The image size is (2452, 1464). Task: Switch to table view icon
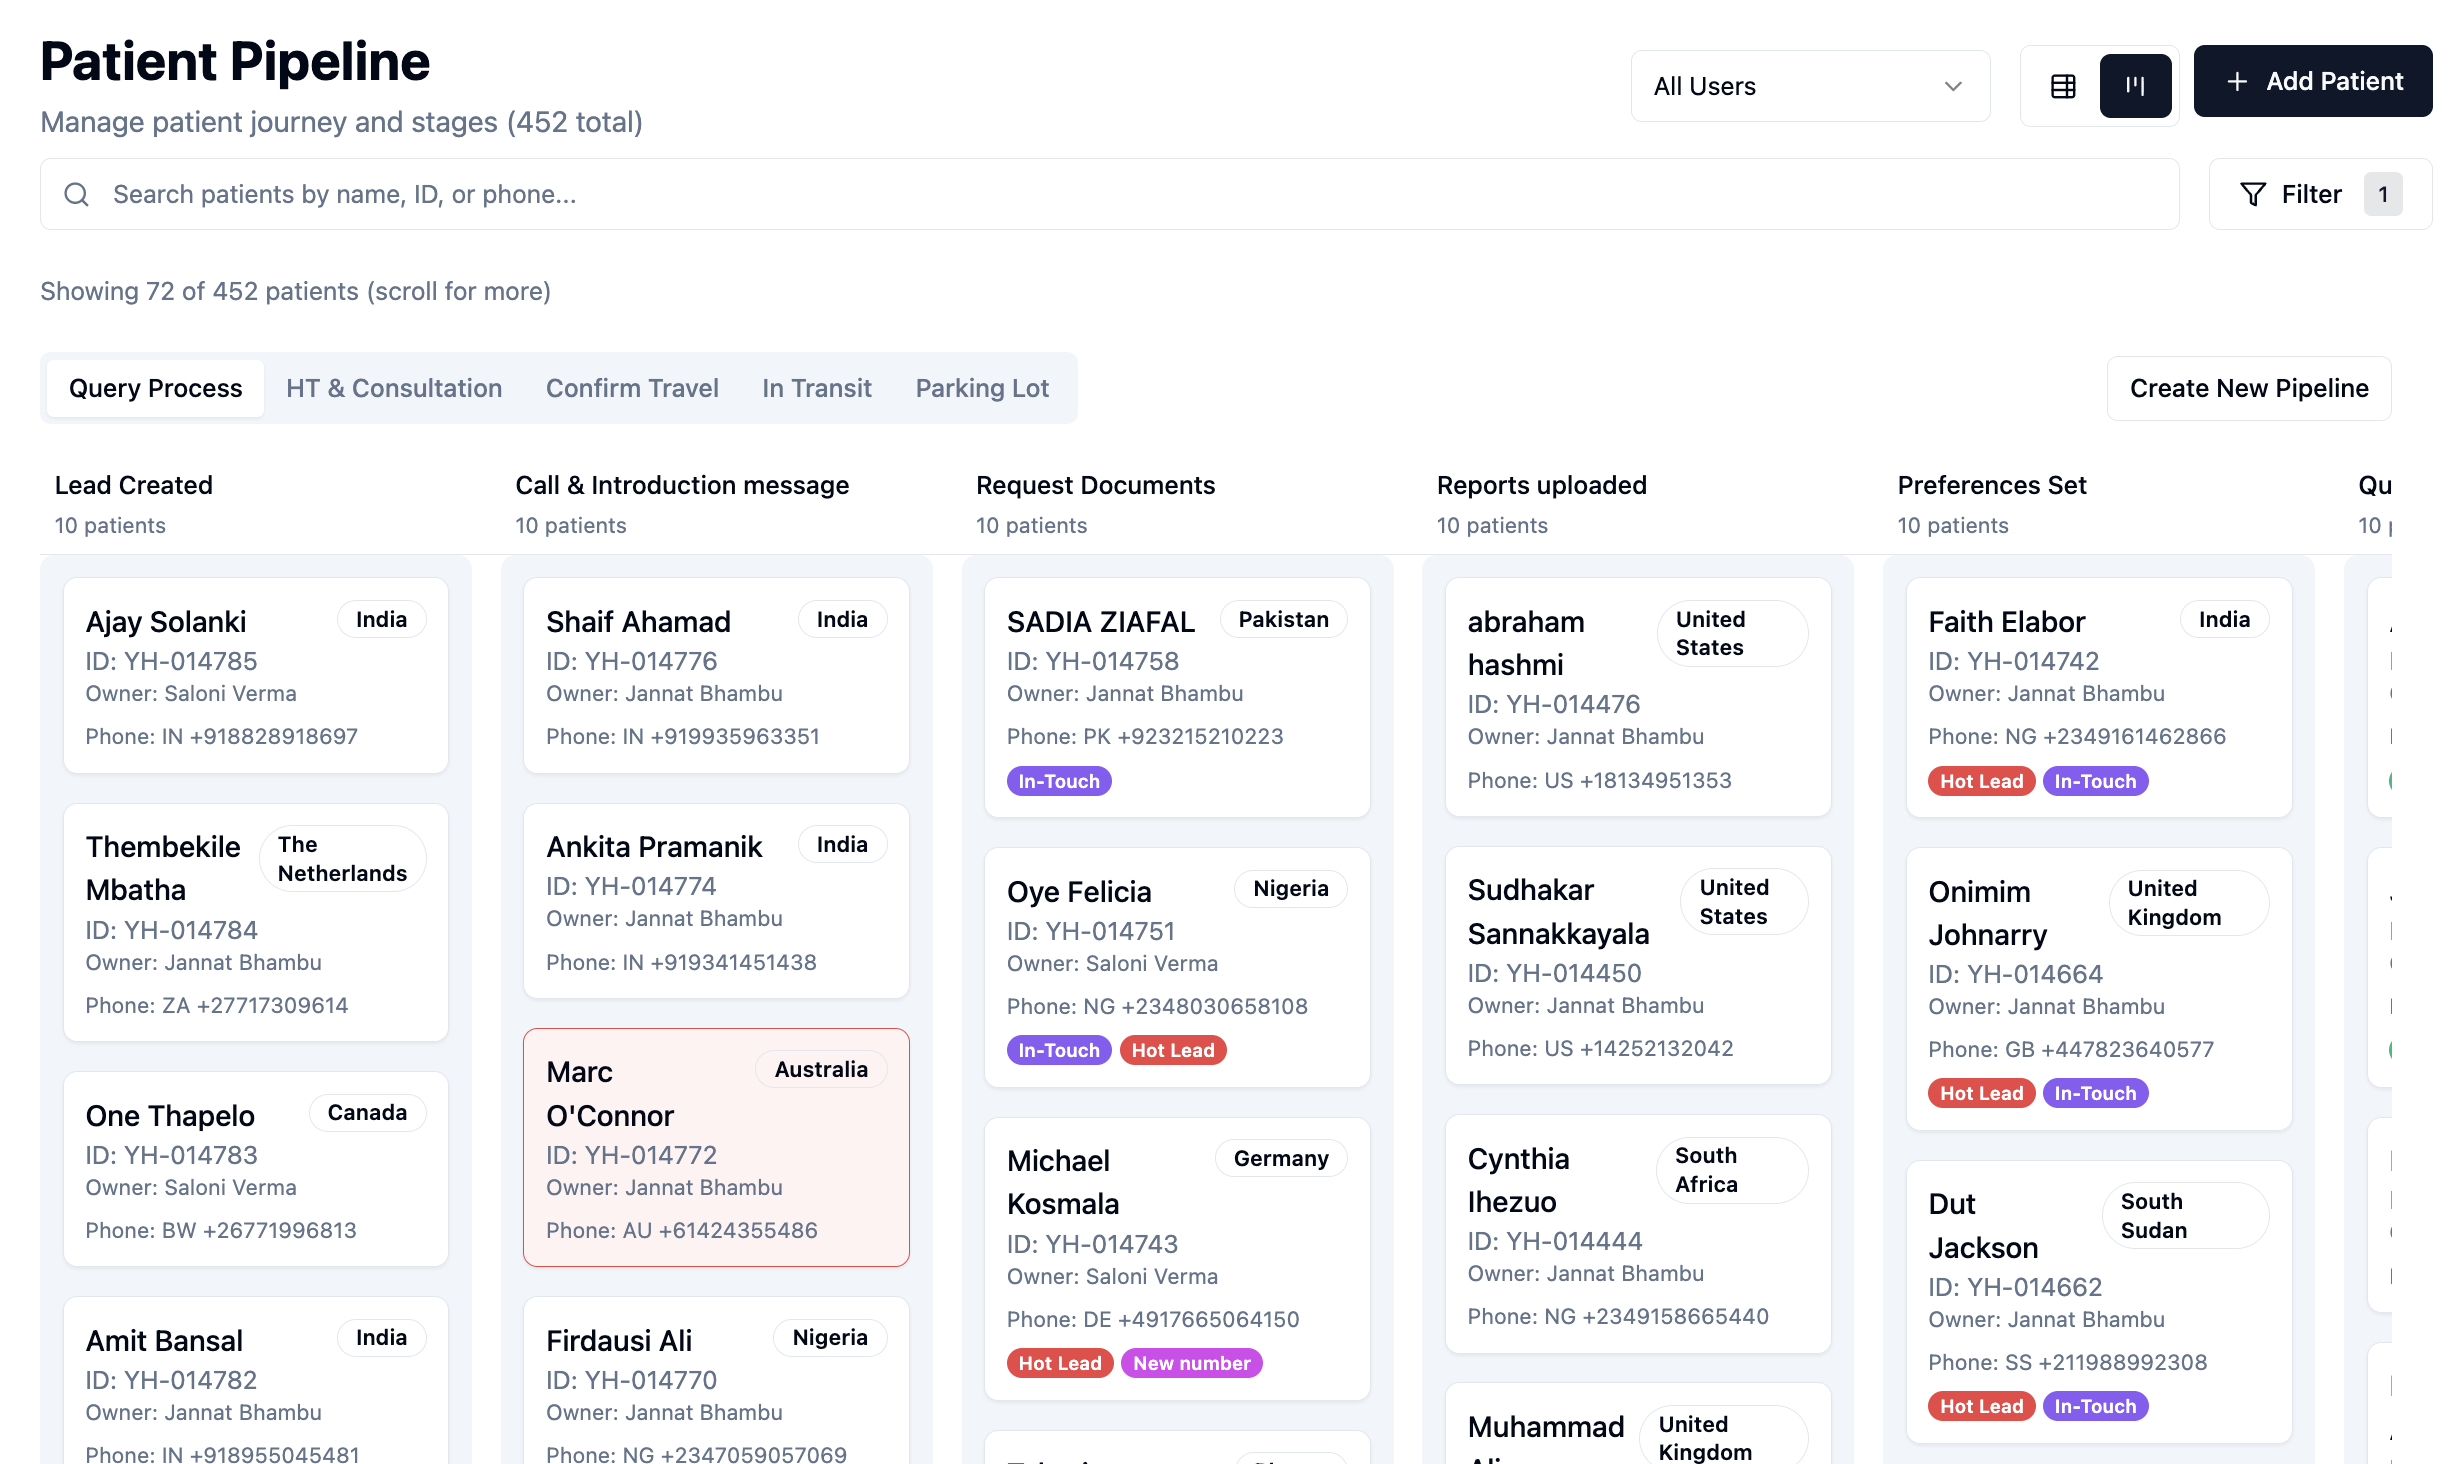point(2063,86)
